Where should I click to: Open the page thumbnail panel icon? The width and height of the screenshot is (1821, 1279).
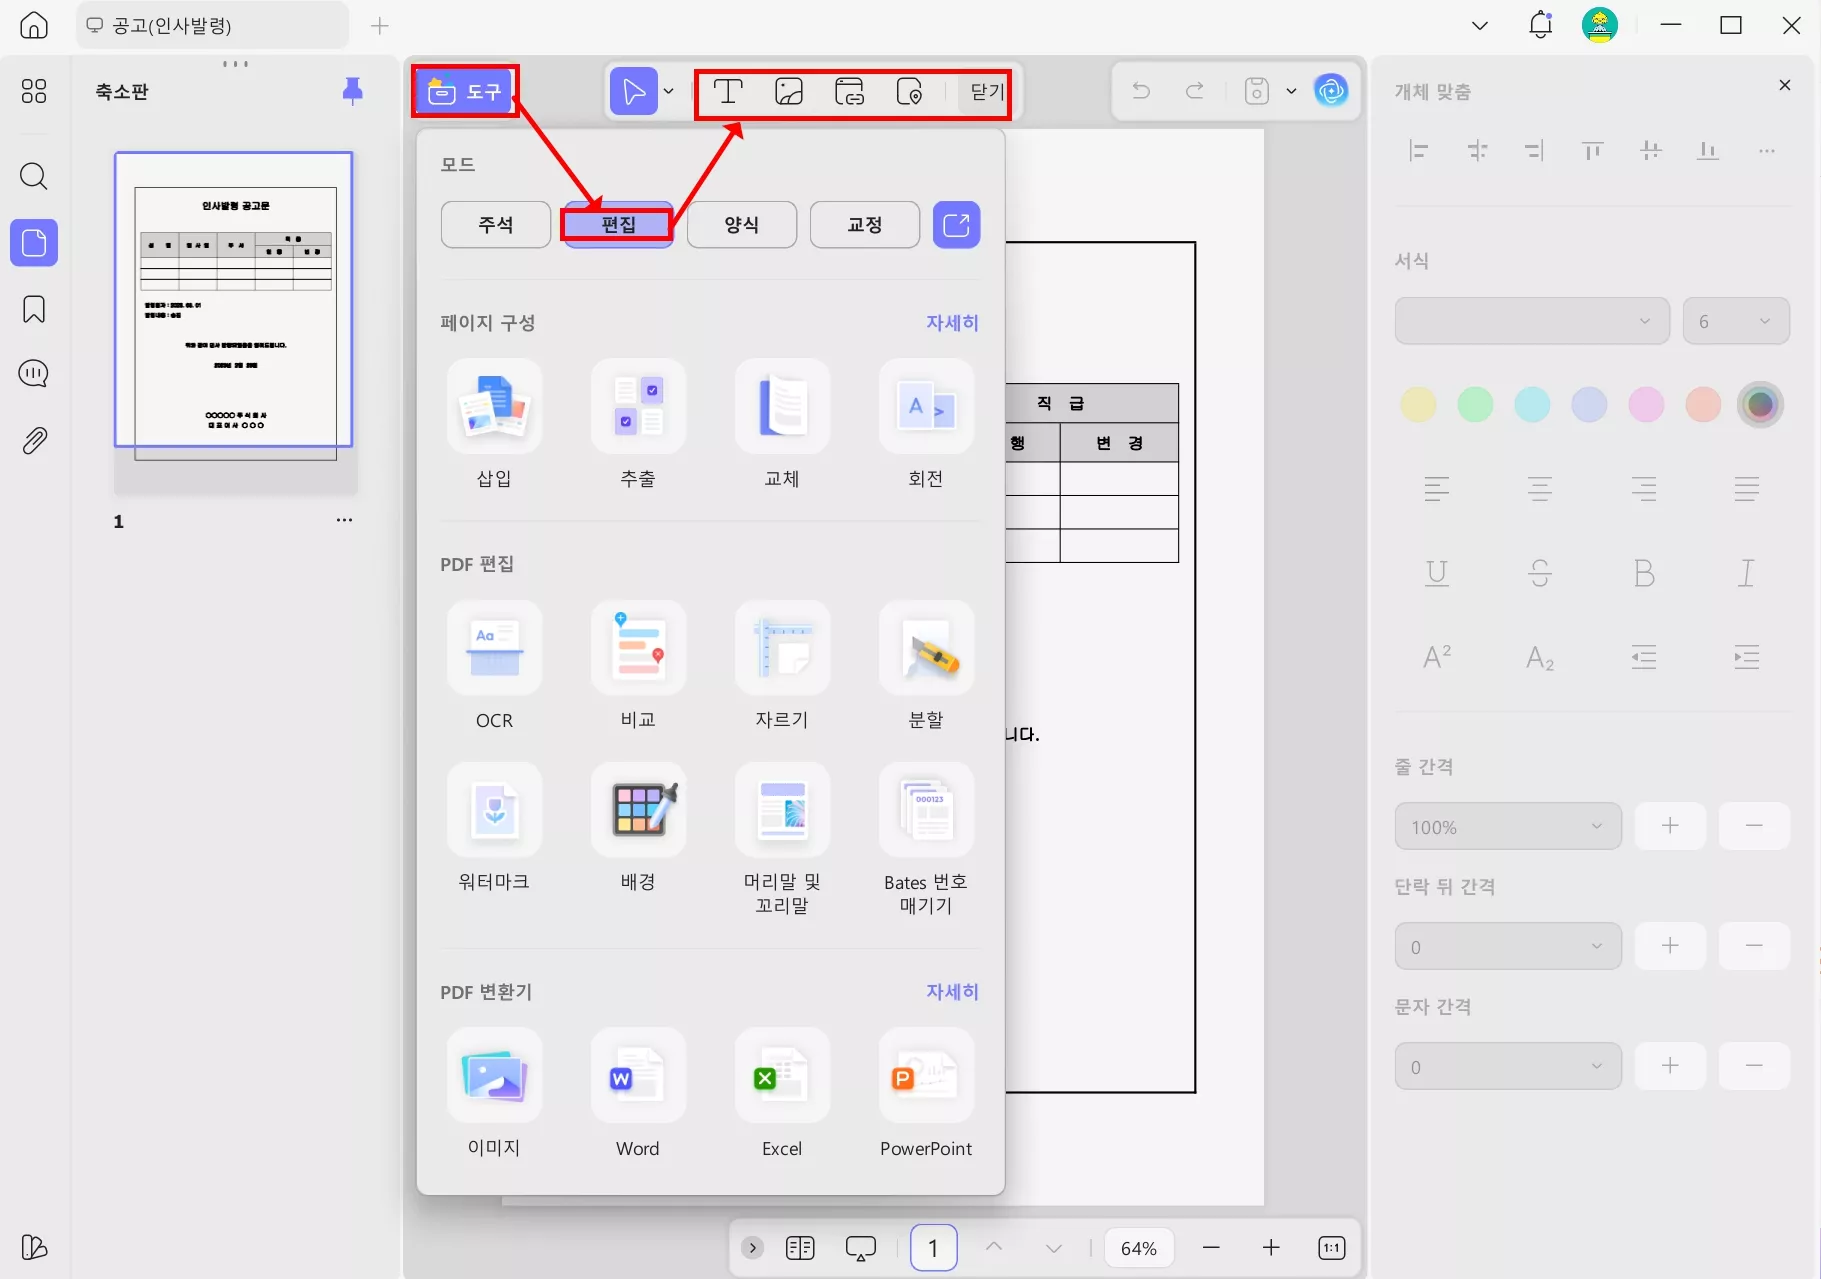pyautogui.click(x=34, y=243)
